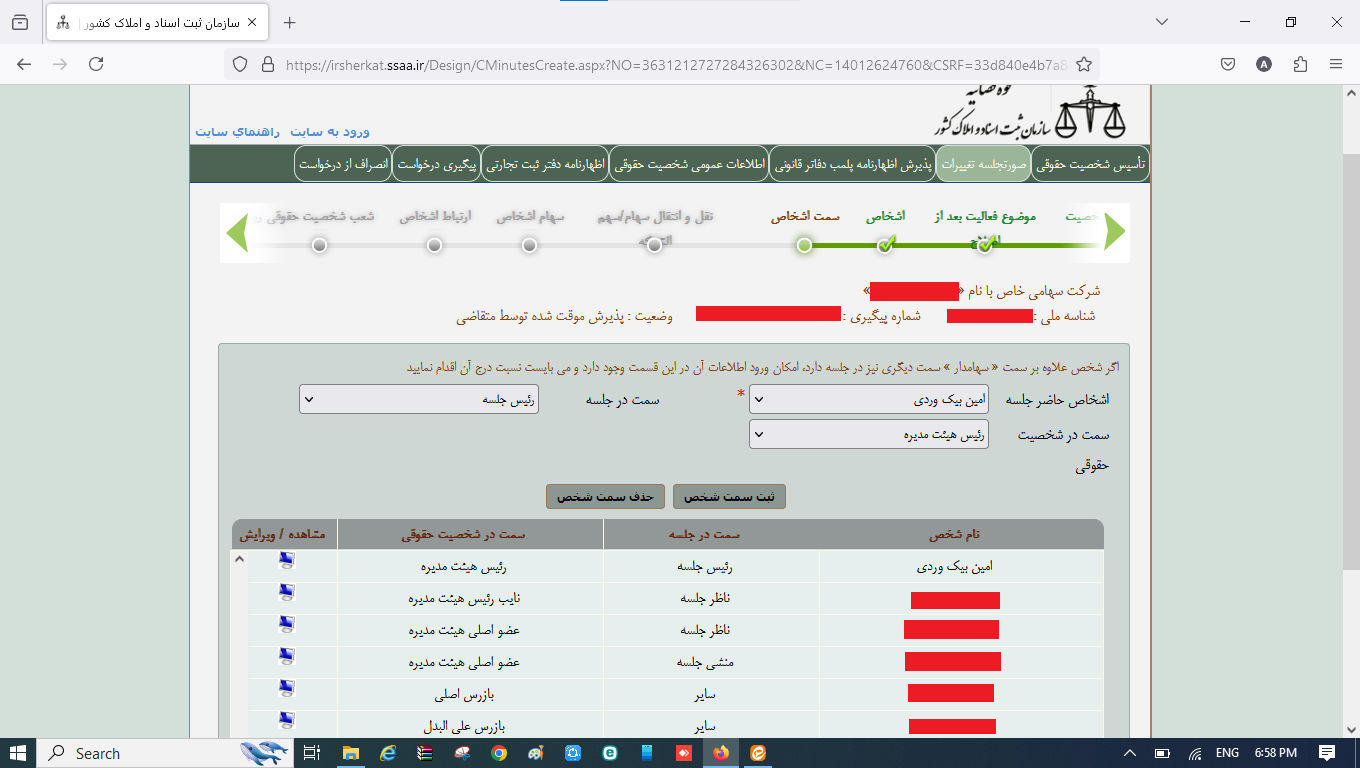Open Google Chrome from taskbar
Screen dimensions: 1360x768
(x=498, y=753)
